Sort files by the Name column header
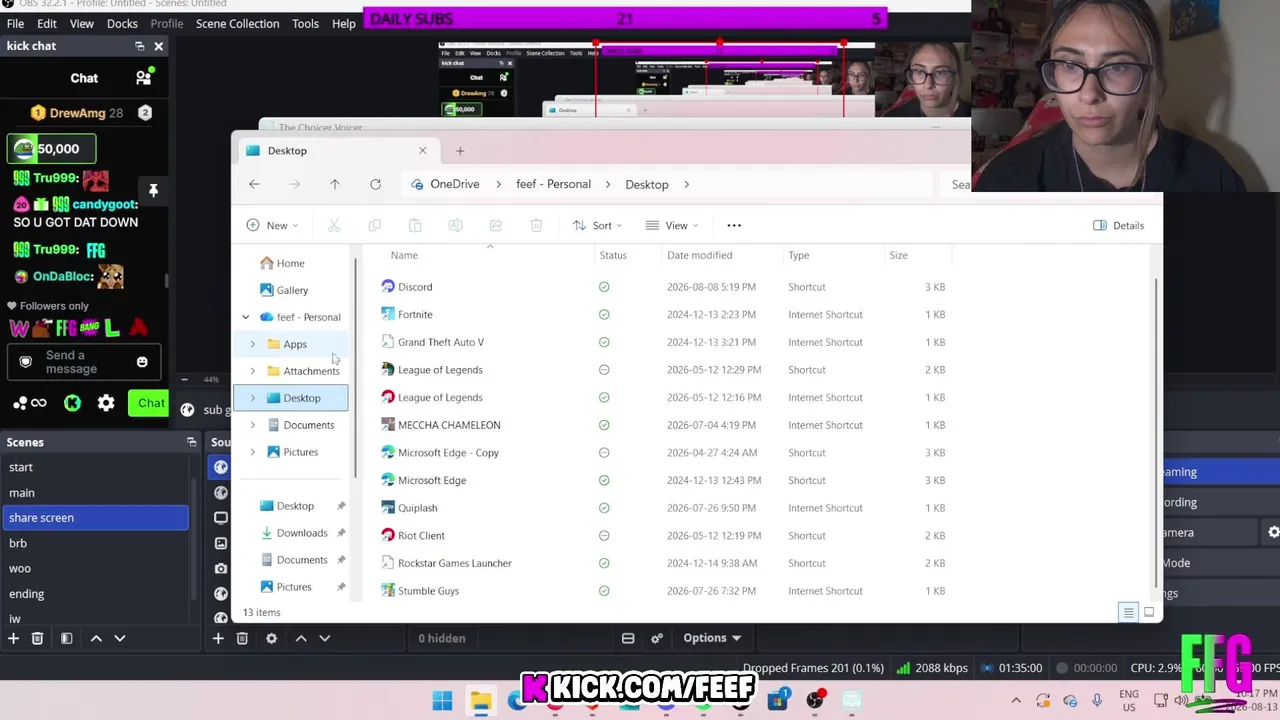This screenshot has width=1280, height=720. 404,255
